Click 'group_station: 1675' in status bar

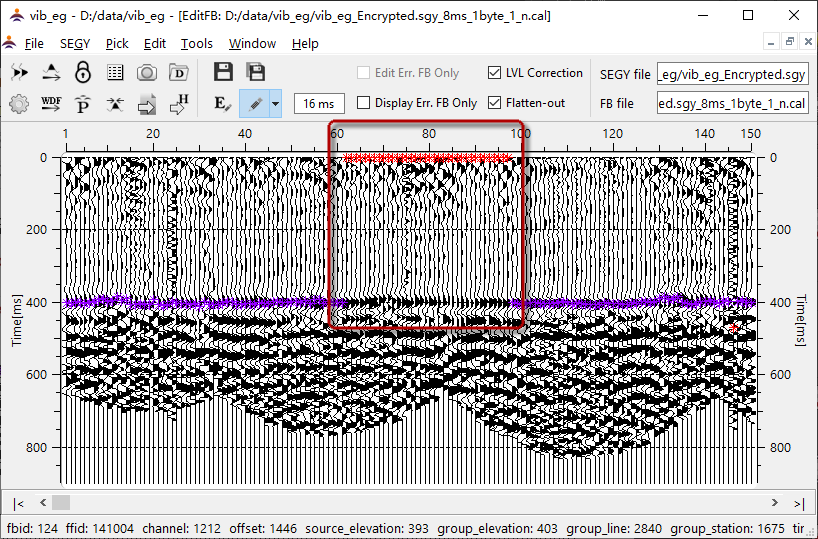click(x=727, y=529)
